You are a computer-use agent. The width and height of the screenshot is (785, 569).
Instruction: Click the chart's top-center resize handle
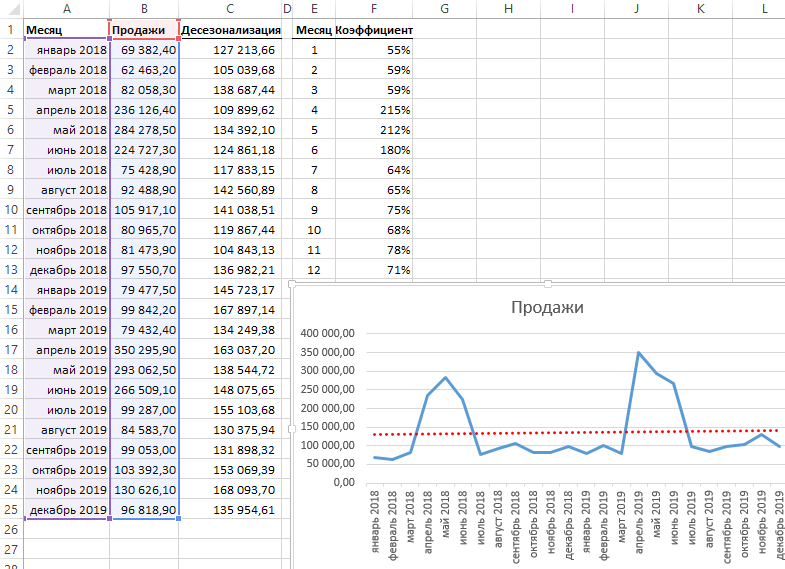547,285
